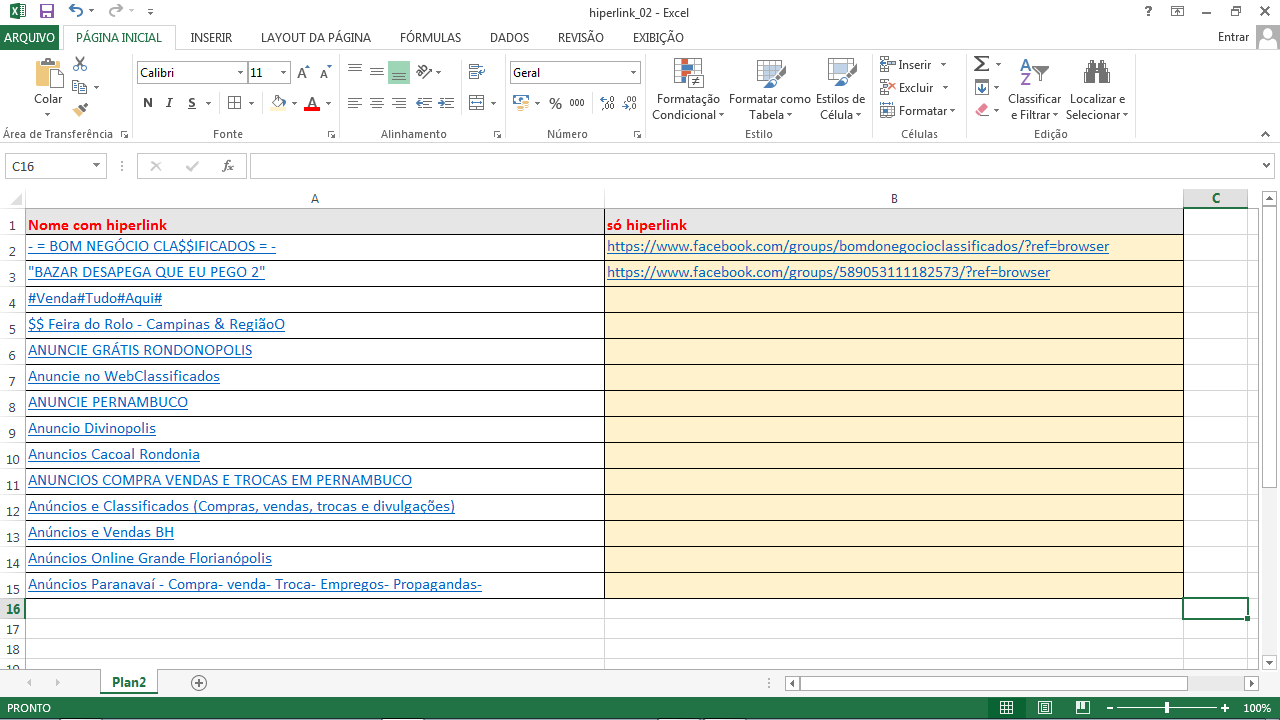Merge and center the selected cells
This screenshot has height=720, width=1280.
coord(476,103)
